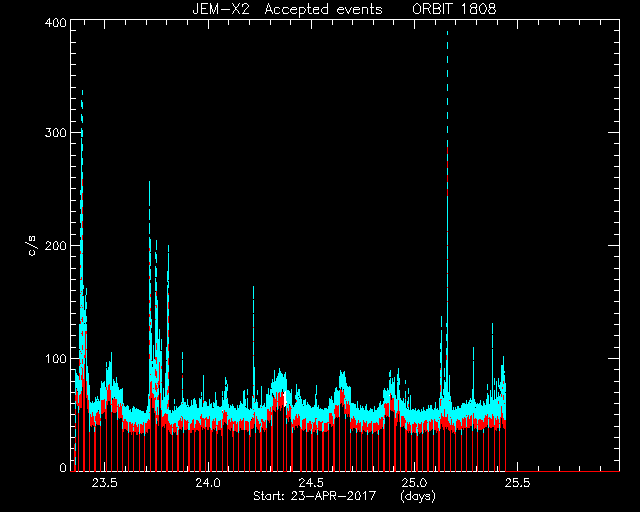
Task: Click the flat red line after 25.5
Action: [563, 471]
